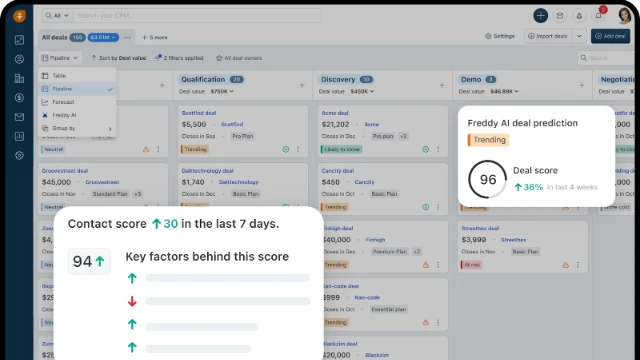Open the Acme deal more options menu
Viewport: 640px width, 360px height.
pyautogui.click(x=438, y=149)
